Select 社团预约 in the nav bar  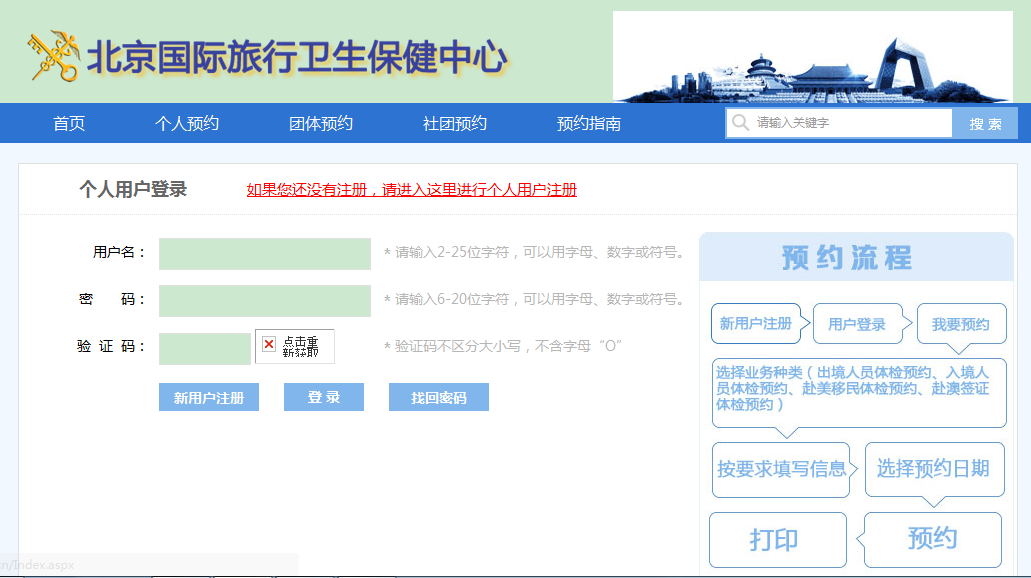pos(455,124)
